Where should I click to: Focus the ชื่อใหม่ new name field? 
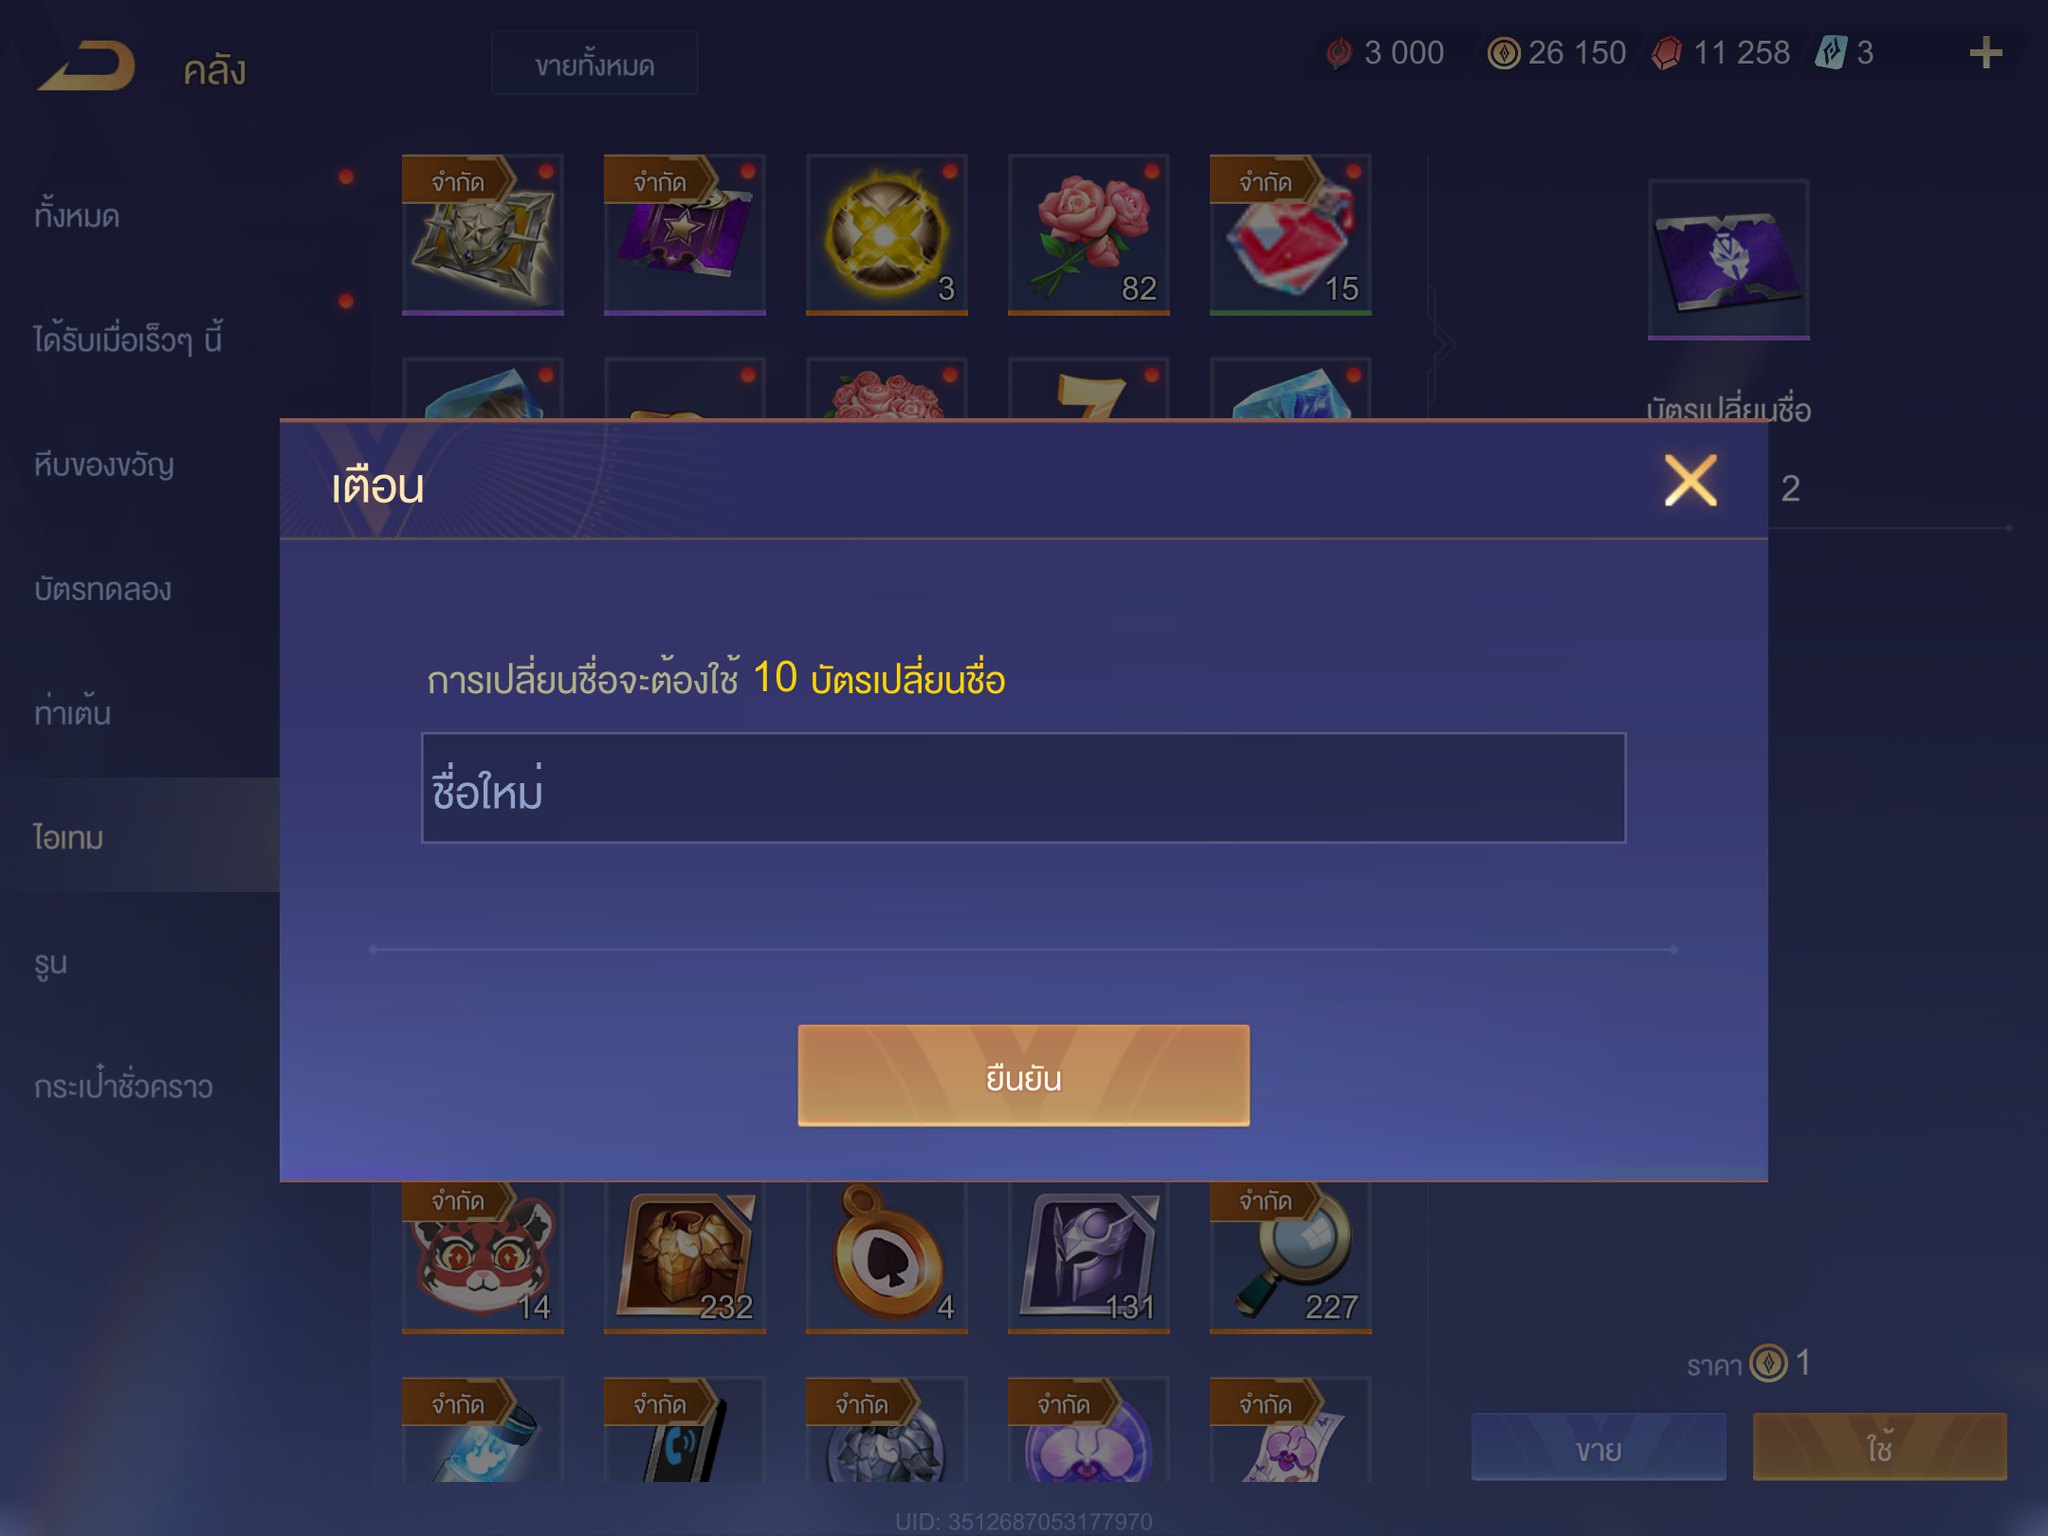tap(1023, 788)
